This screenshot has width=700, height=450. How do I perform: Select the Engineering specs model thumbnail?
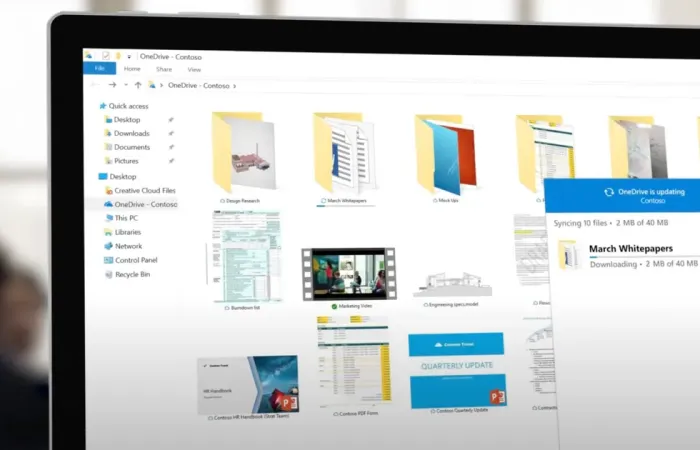point(452,284)
